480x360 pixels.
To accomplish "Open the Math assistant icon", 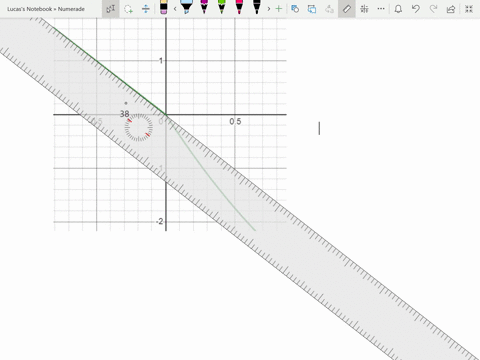I will 364,9.
